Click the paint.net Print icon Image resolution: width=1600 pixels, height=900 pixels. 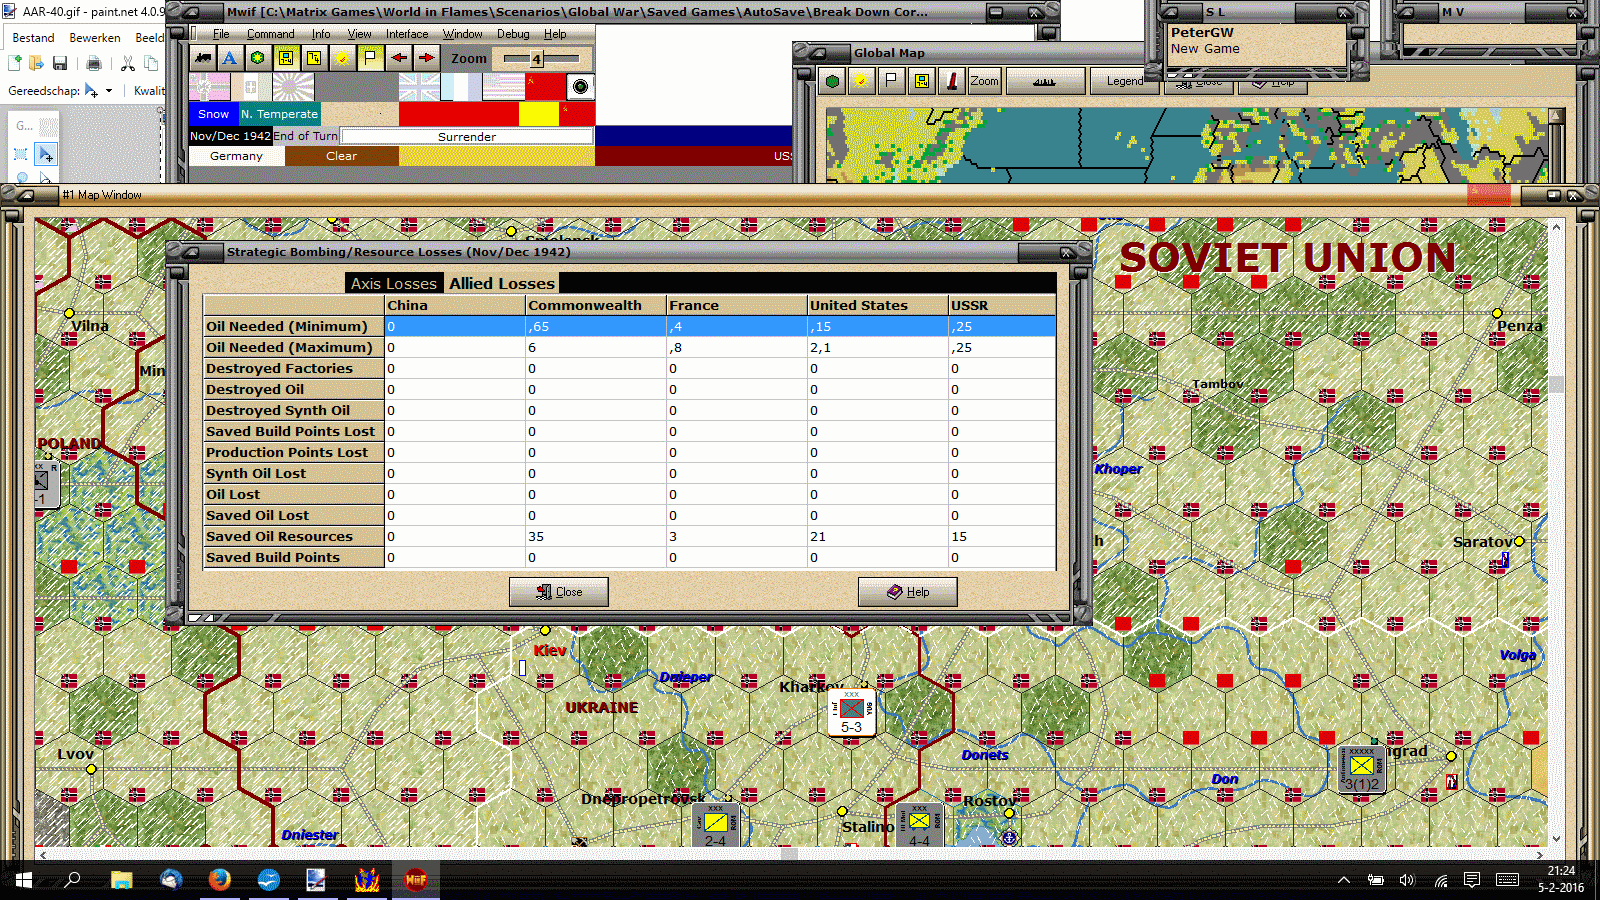tap(94, 63)
